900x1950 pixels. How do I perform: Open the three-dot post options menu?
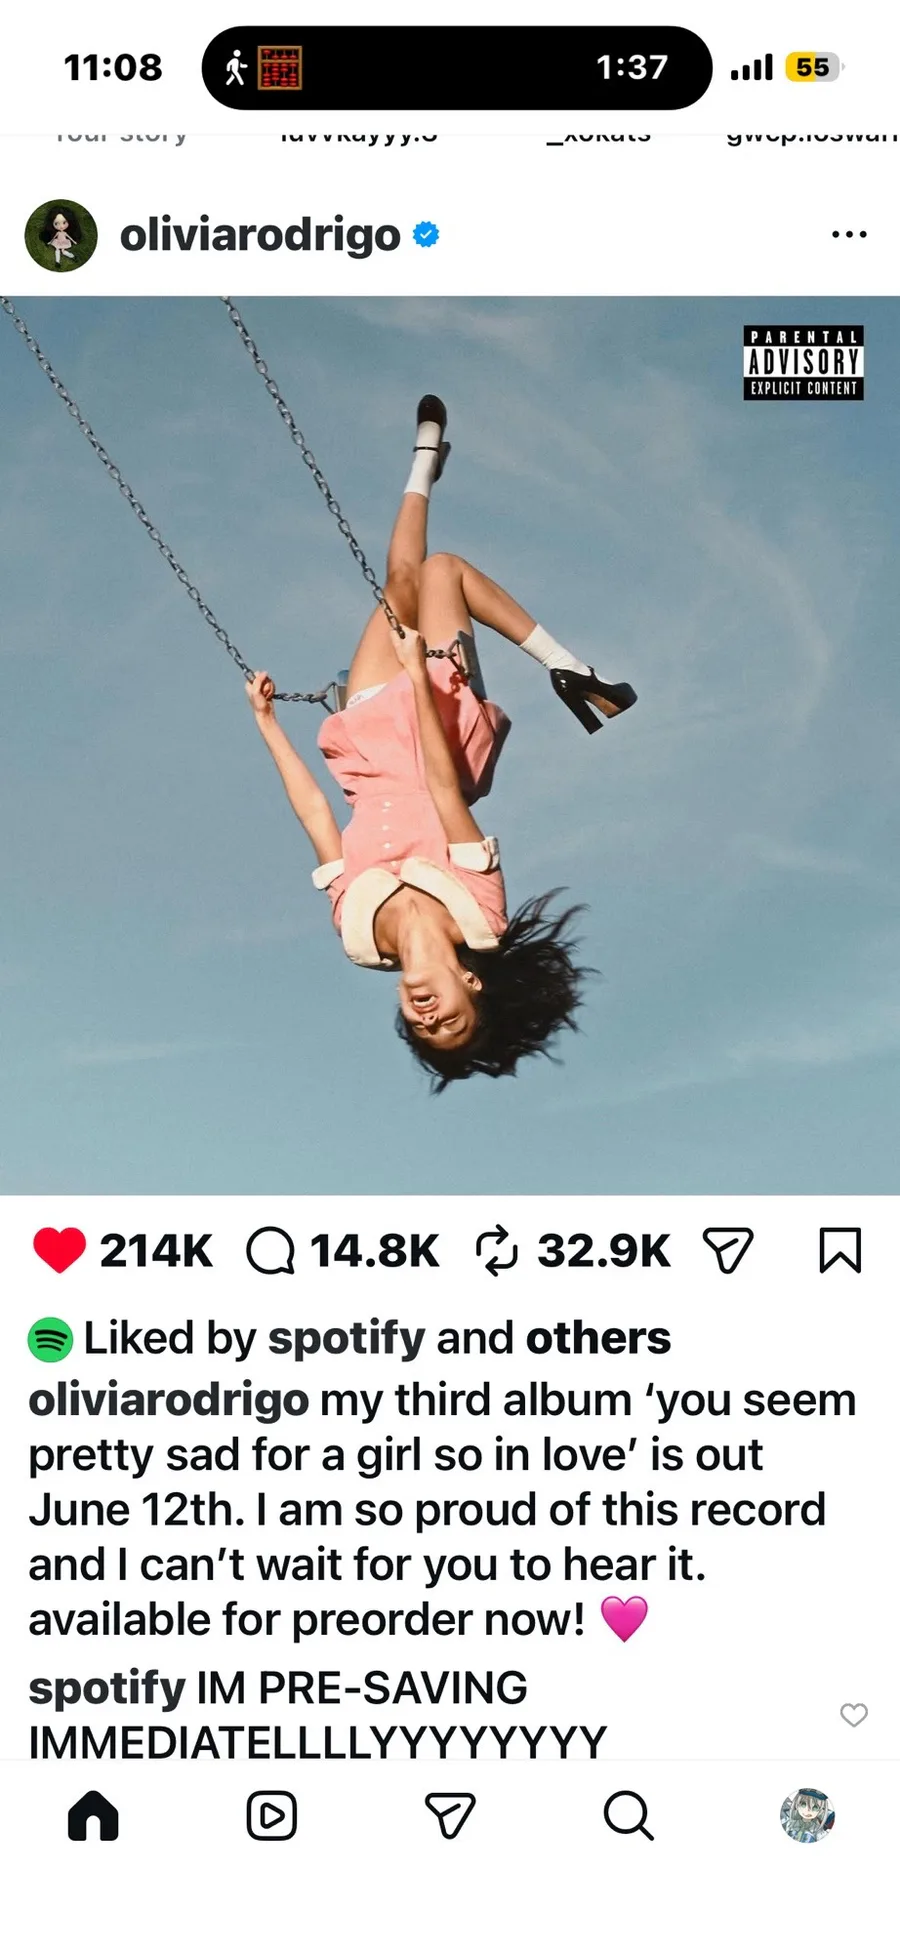(x=849, y=235)
